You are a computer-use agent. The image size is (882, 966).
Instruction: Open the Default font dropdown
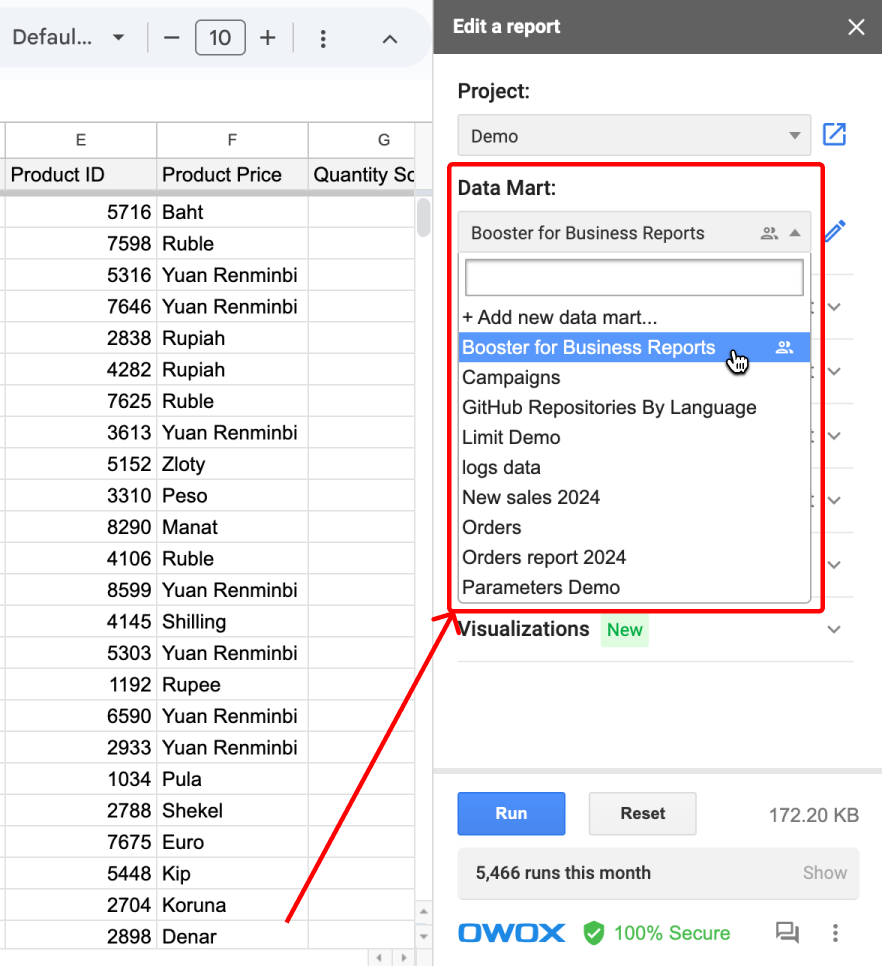click(68, 38)
